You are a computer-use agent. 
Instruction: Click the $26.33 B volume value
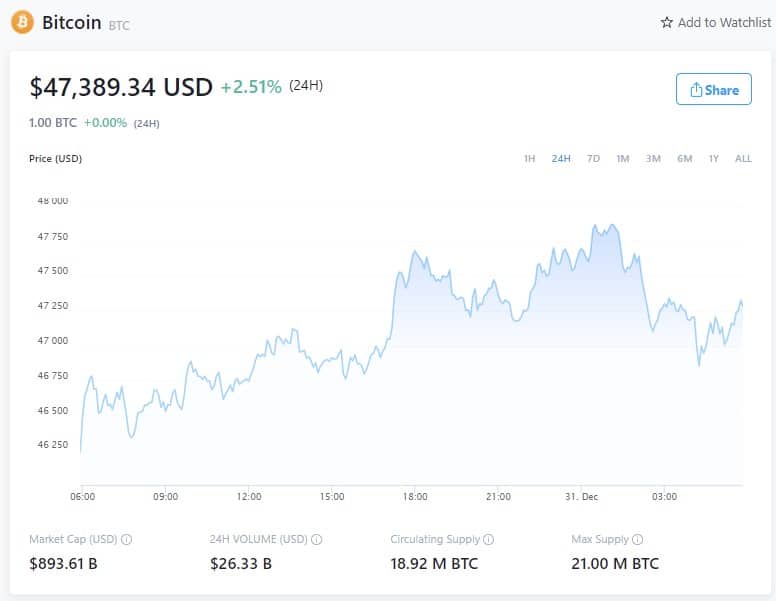coord(241,564)
